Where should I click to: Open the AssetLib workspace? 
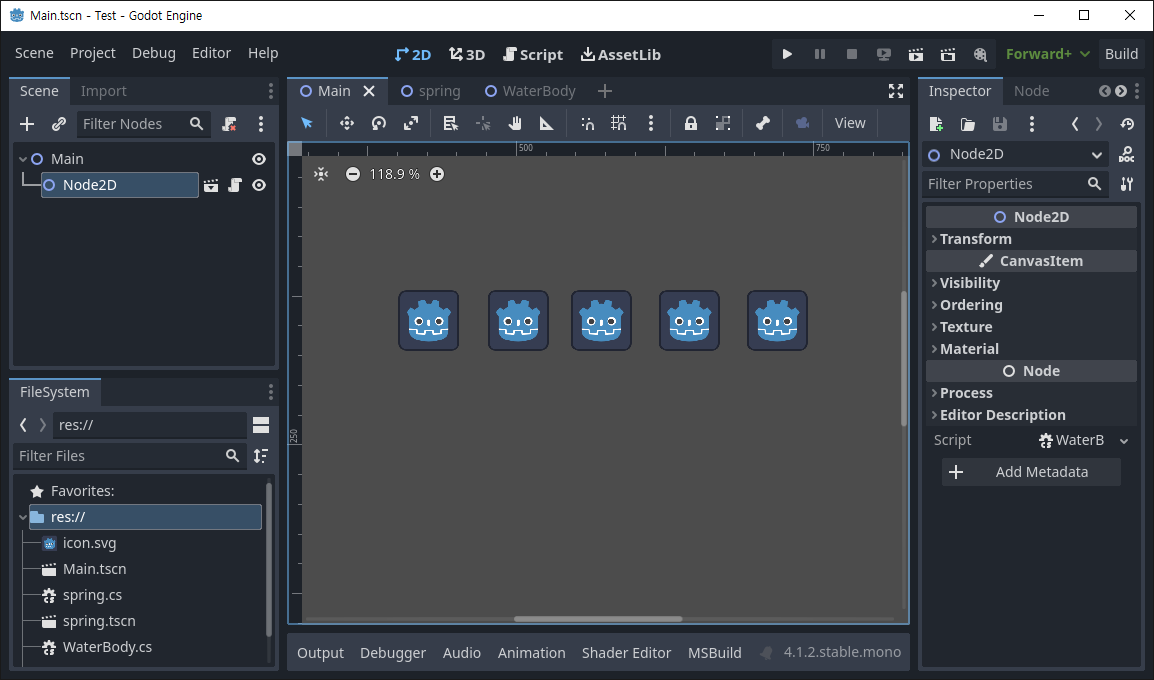[620, 54]
